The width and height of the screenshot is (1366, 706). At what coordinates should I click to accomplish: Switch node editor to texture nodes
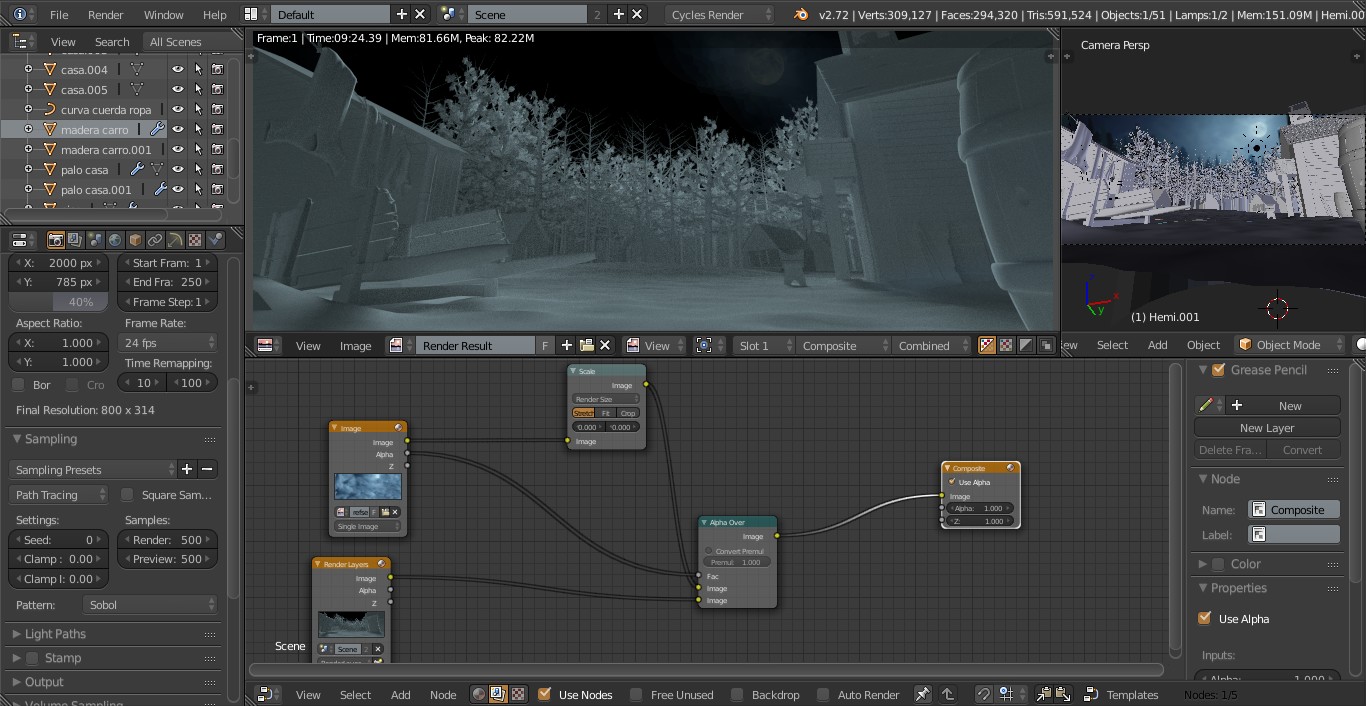[518, 694]
